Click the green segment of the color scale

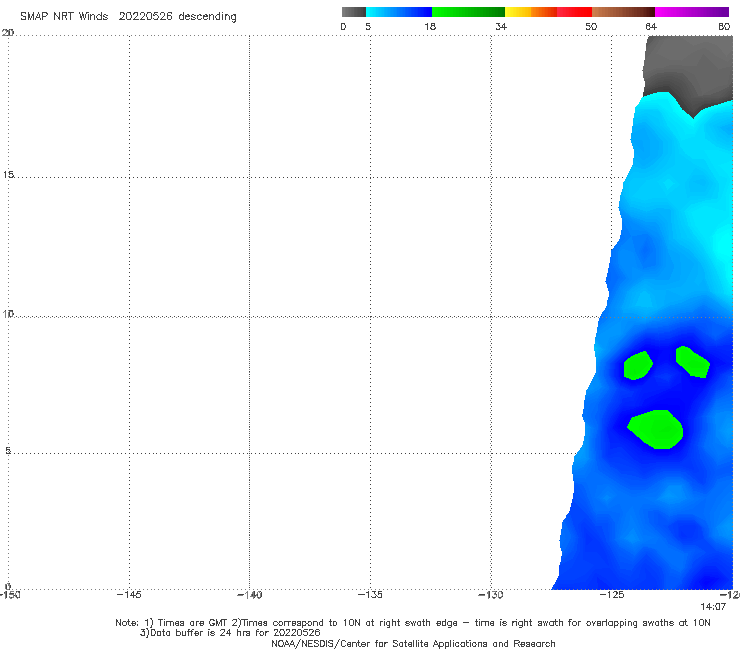tap(468, 12)
